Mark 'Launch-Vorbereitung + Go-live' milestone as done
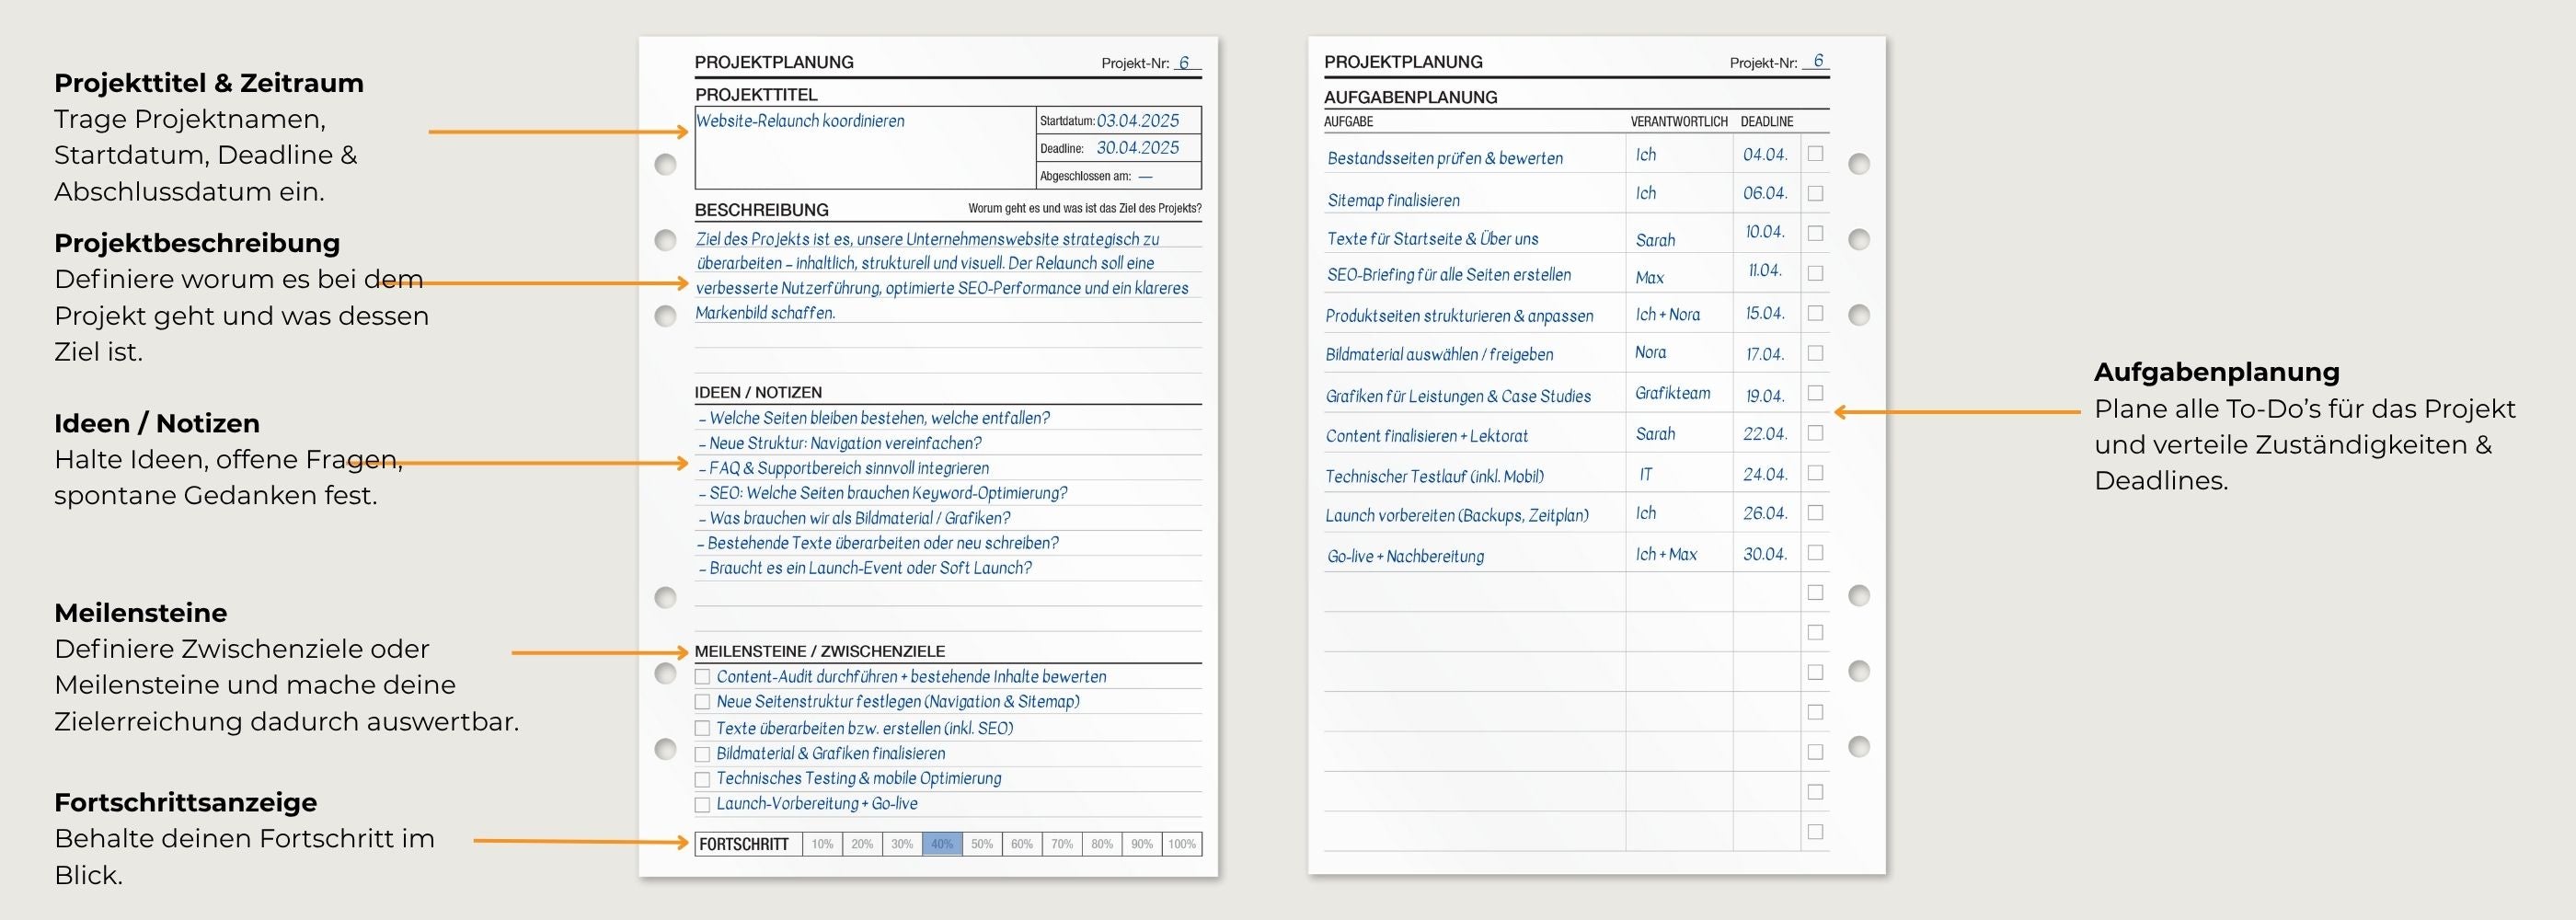2576x920 pixels. [x=702, y=804]
